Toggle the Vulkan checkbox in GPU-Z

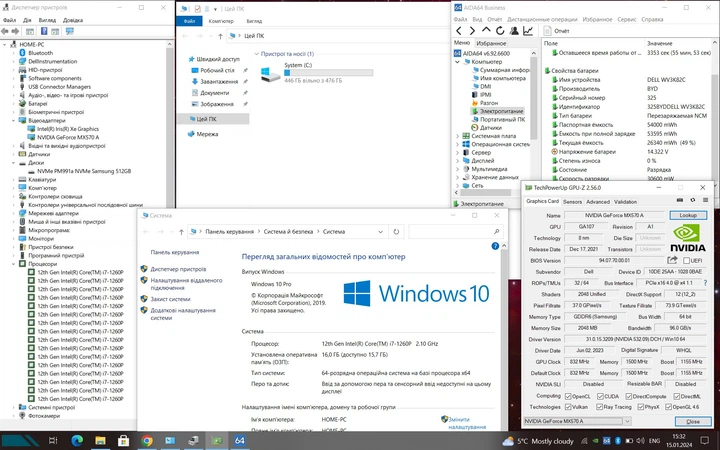click(568, 407)
